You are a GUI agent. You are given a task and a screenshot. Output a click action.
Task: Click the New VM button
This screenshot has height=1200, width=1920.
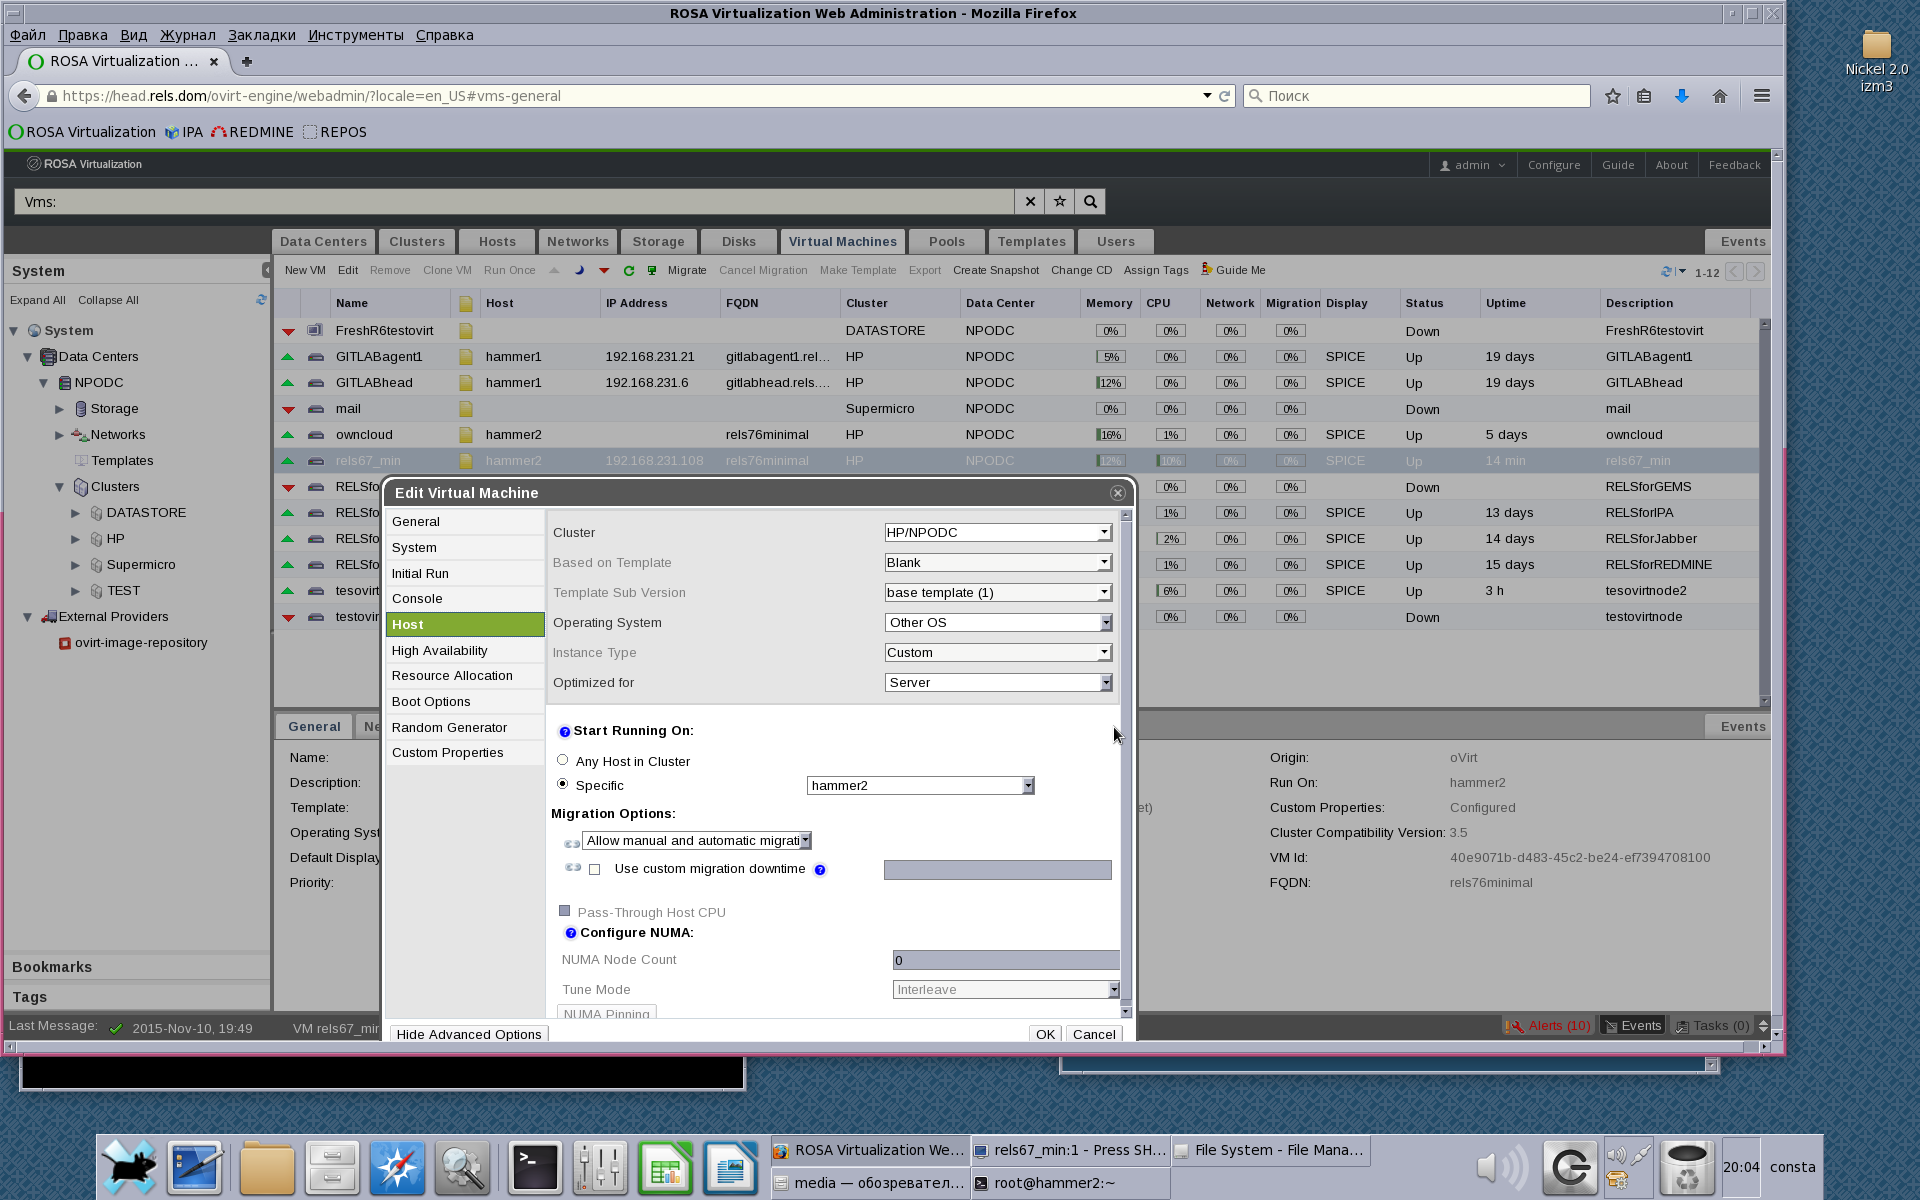pos(305,270)
